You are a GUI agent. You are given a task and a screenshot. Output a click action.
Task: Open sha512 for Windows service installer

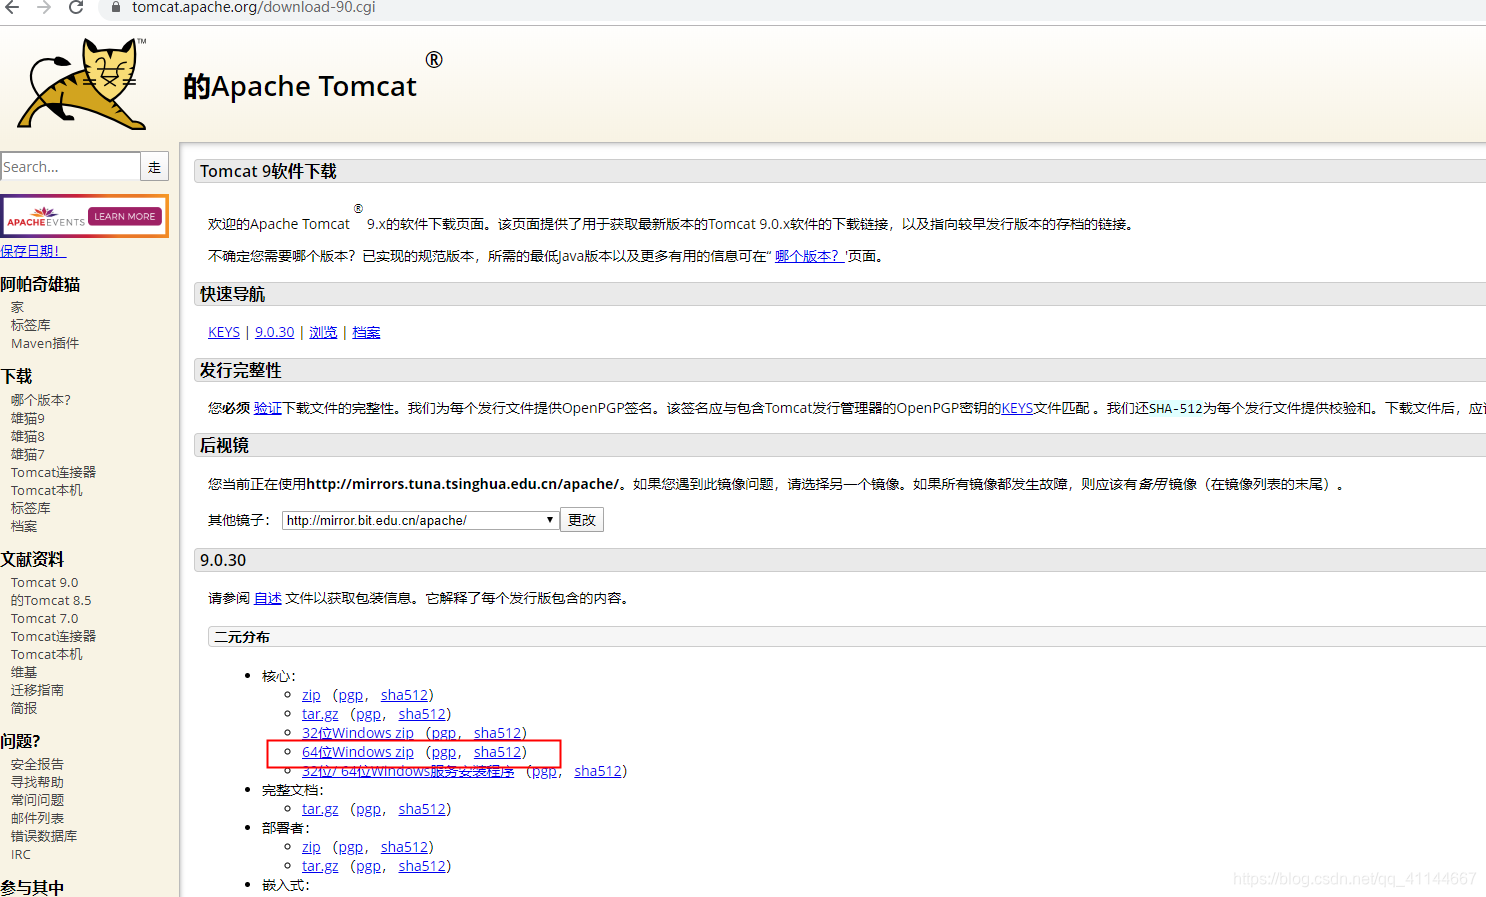tap(598, 771)
